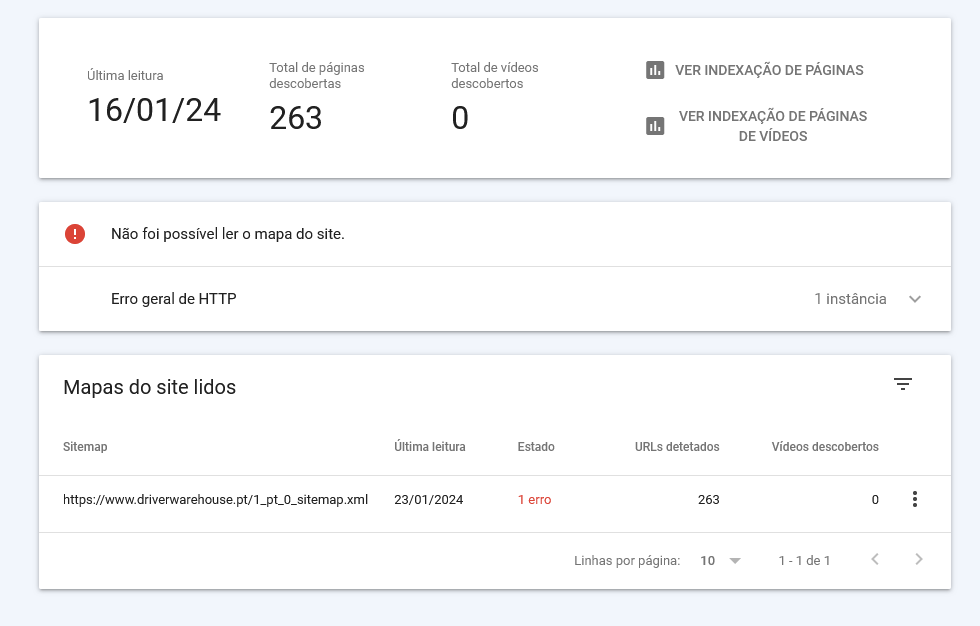Click 'Não foi possível ler o mapa do site' message
The image size is (980, 626).
click(x=228, y=234)
